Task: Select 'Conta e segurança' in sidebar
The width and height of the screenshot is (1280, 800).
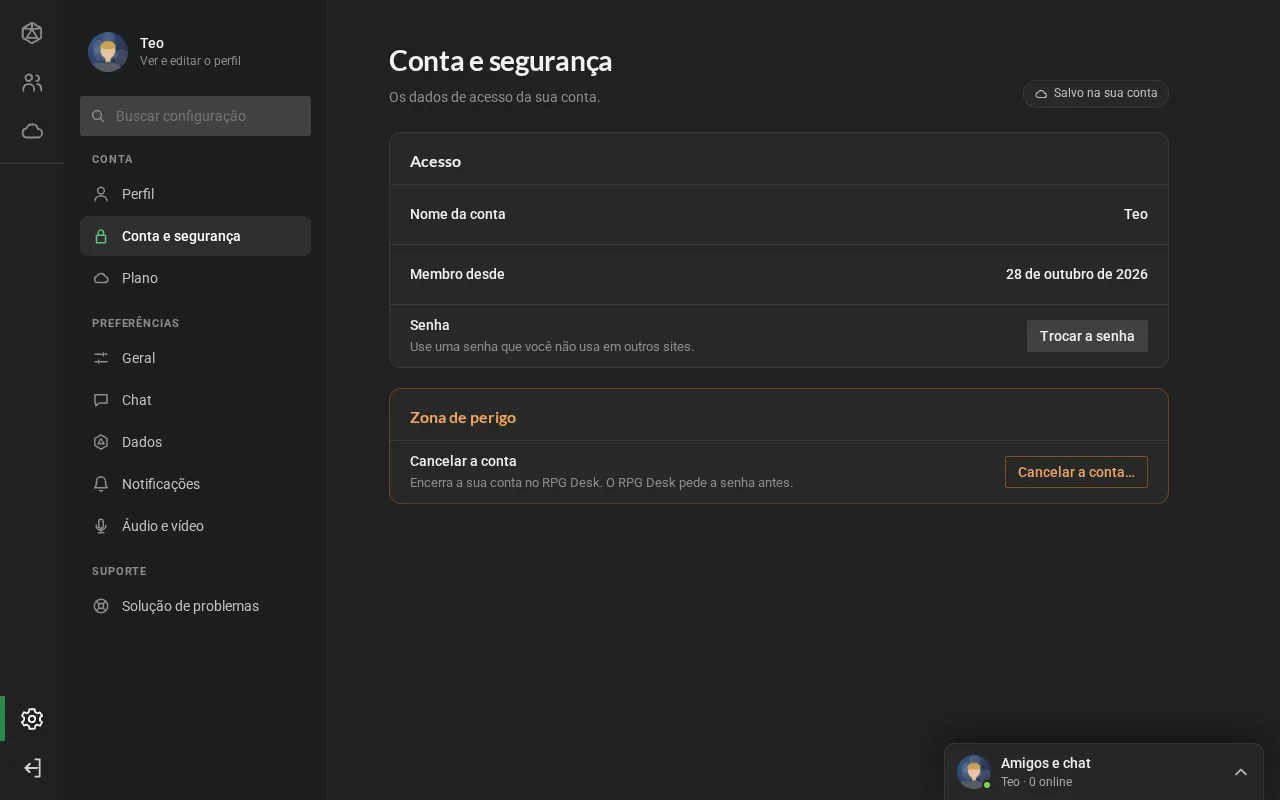Action: 195,236
